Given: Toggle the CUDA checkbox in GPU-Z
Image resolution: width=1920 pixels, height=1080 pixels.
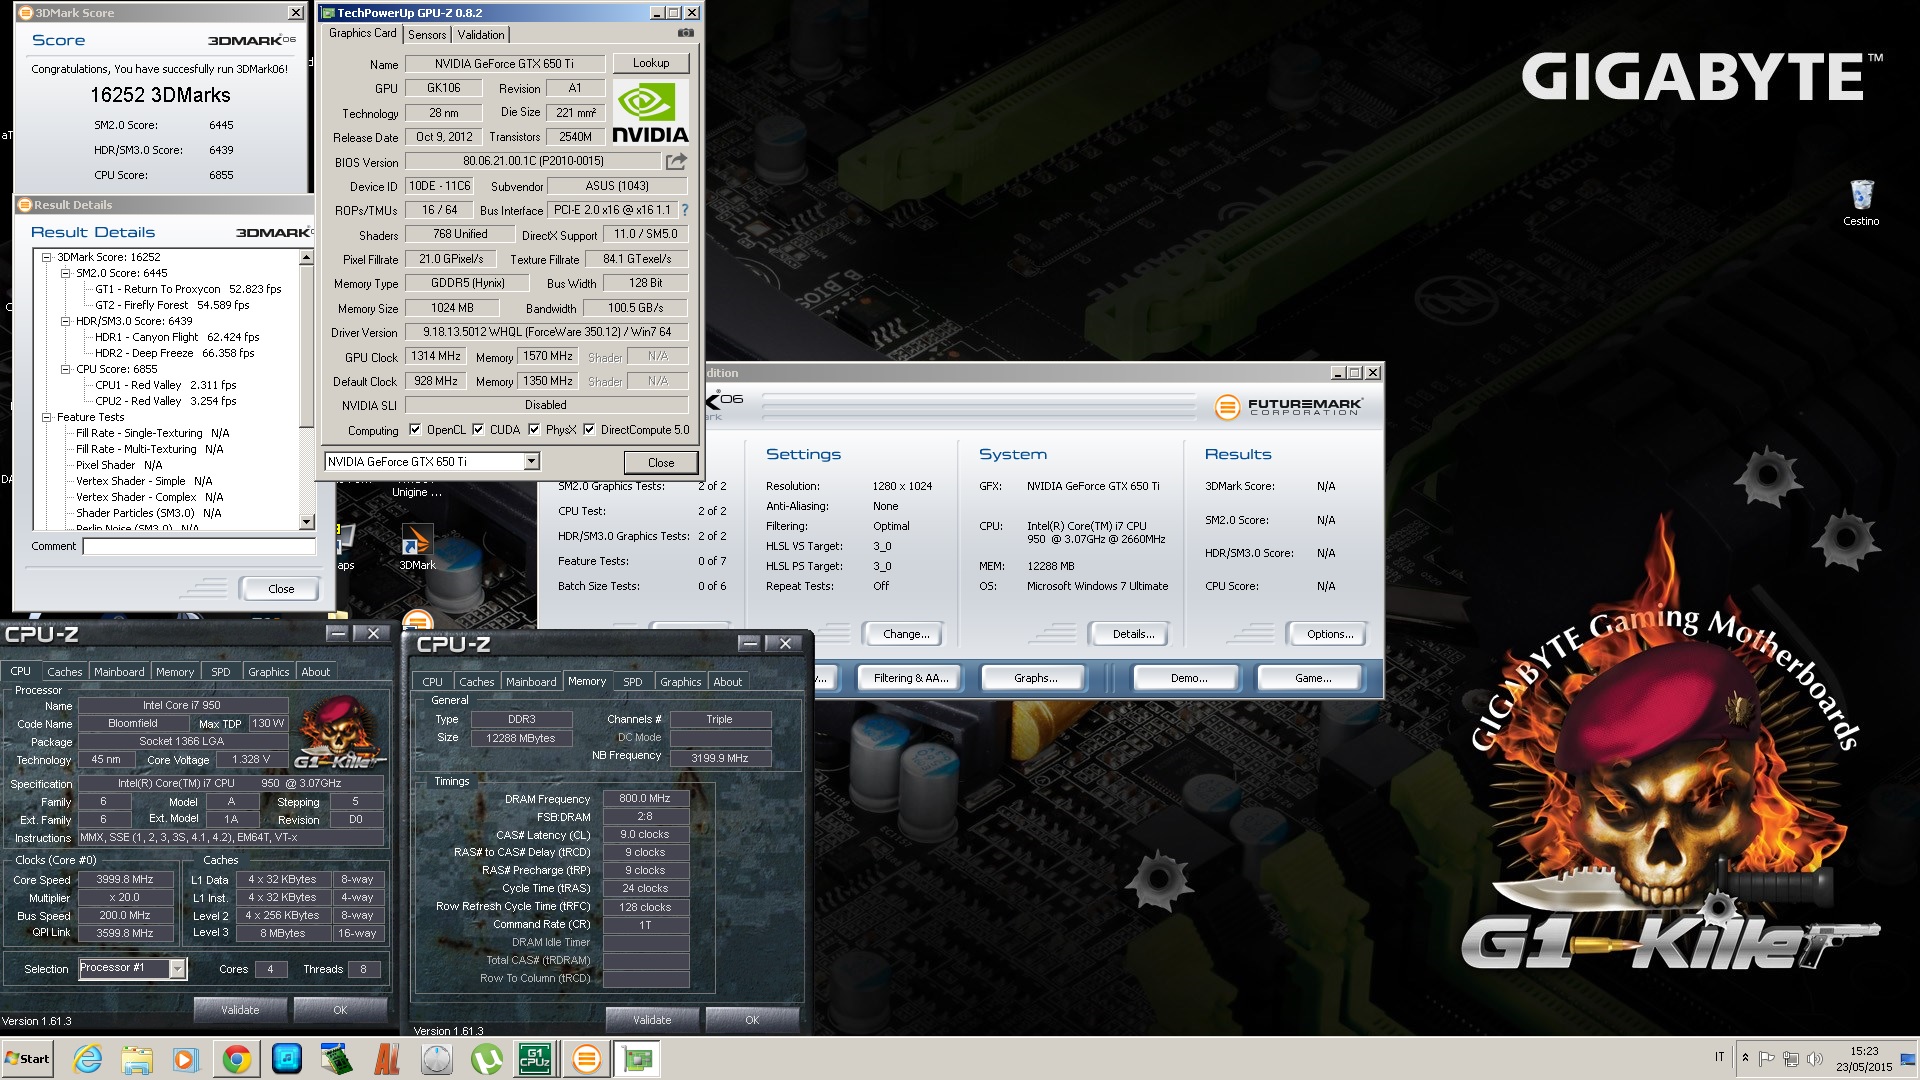Looking at the screenshot, I should coord(478,430).
